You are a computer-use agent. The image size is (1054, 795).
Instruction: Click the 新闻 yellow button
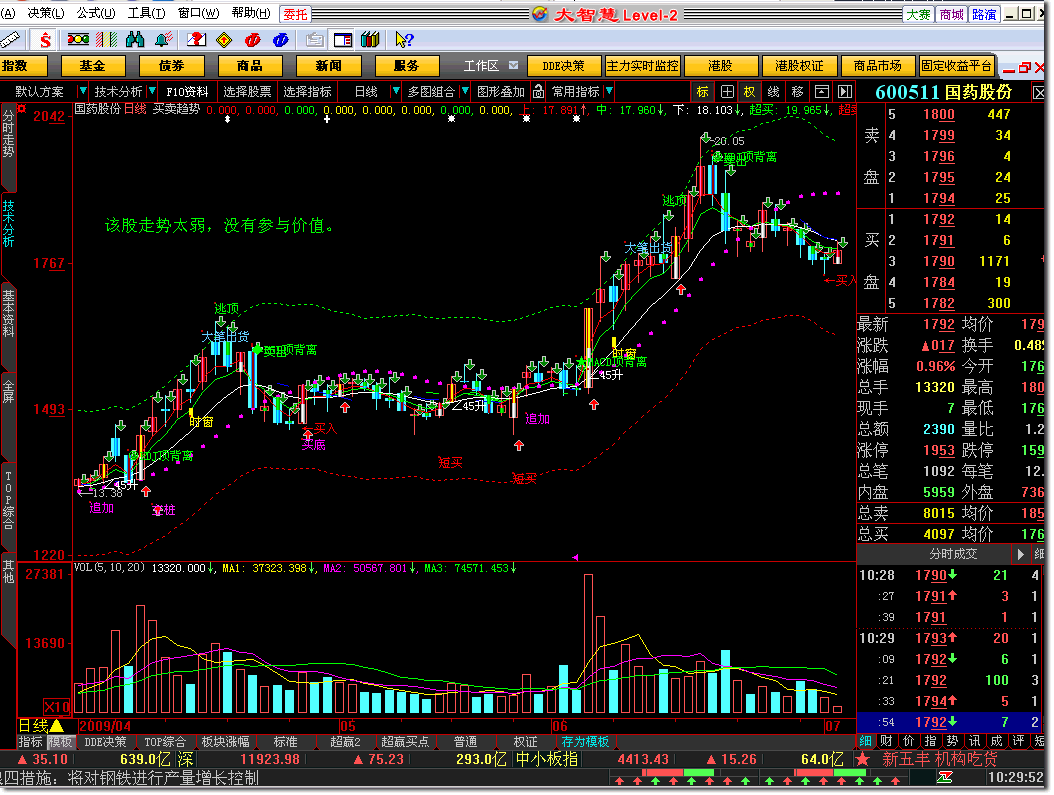pyautogui.click(x=329, y=66)
